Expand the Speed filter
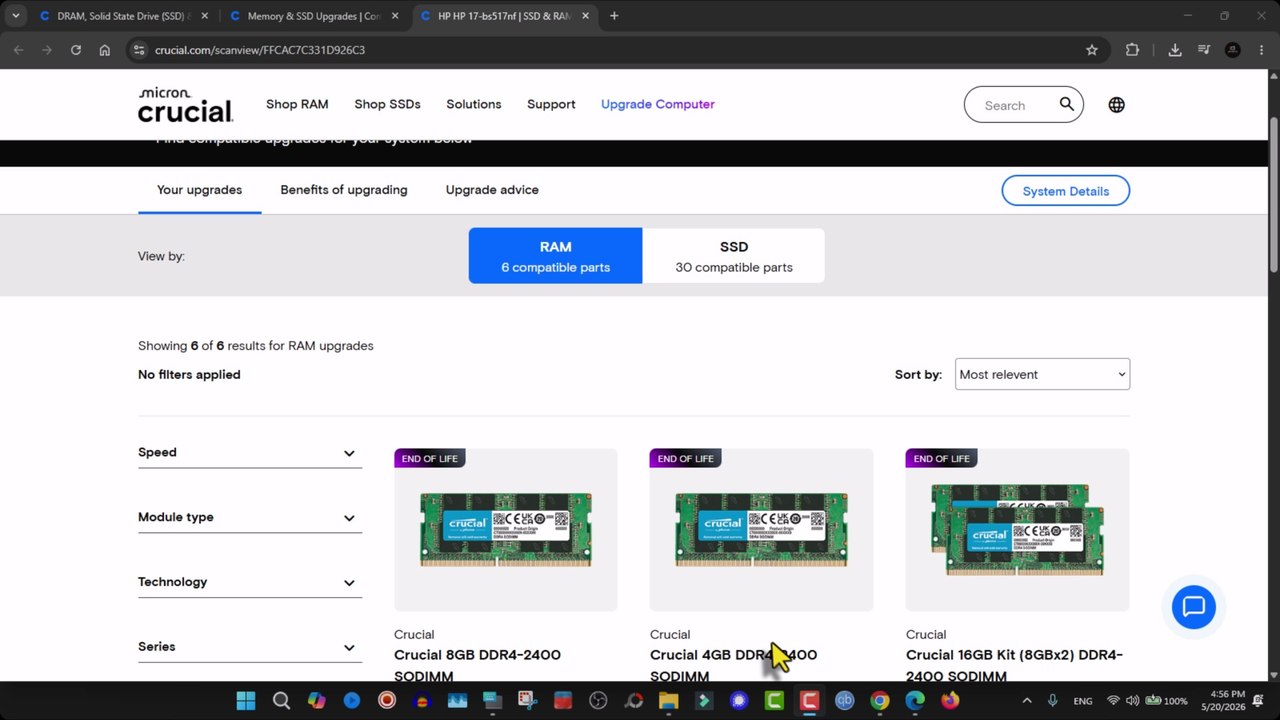1280x720 pixels. pos(250,453)
